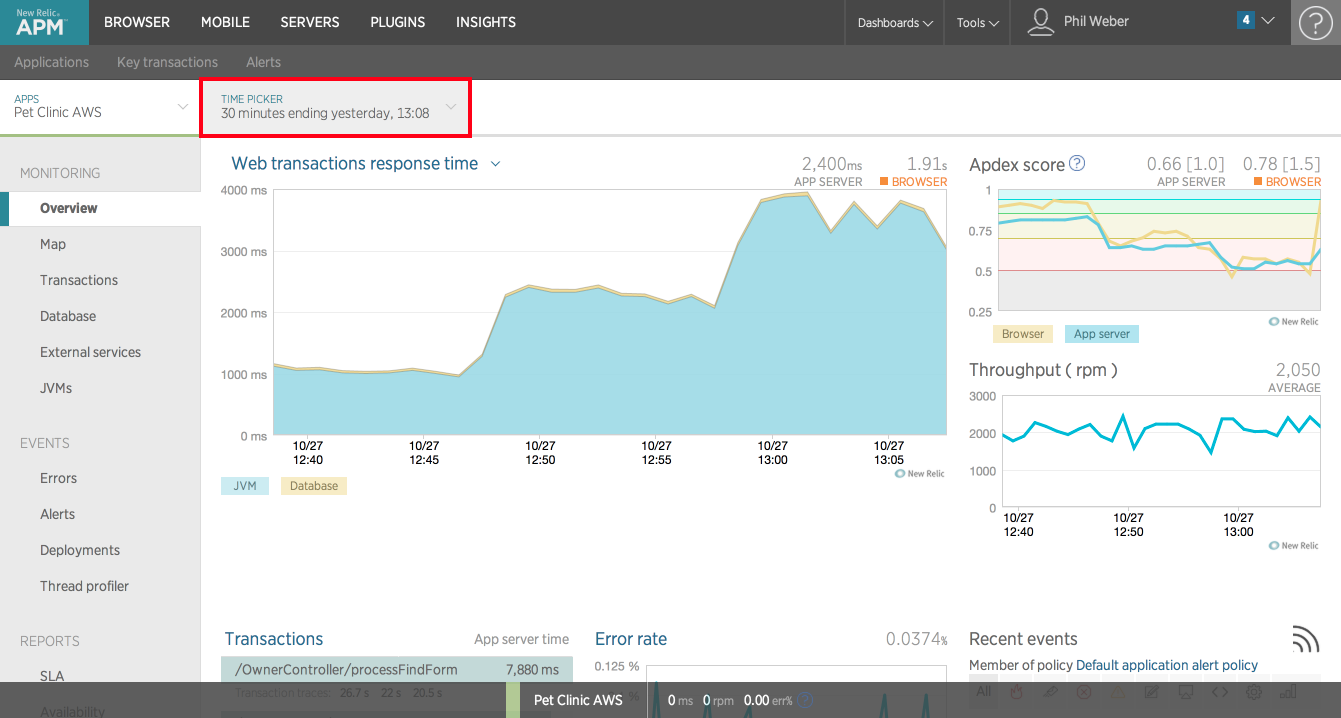
Task: Click the 0.78 [1.5] browser Apdex value
Action: coord(1281,164)
